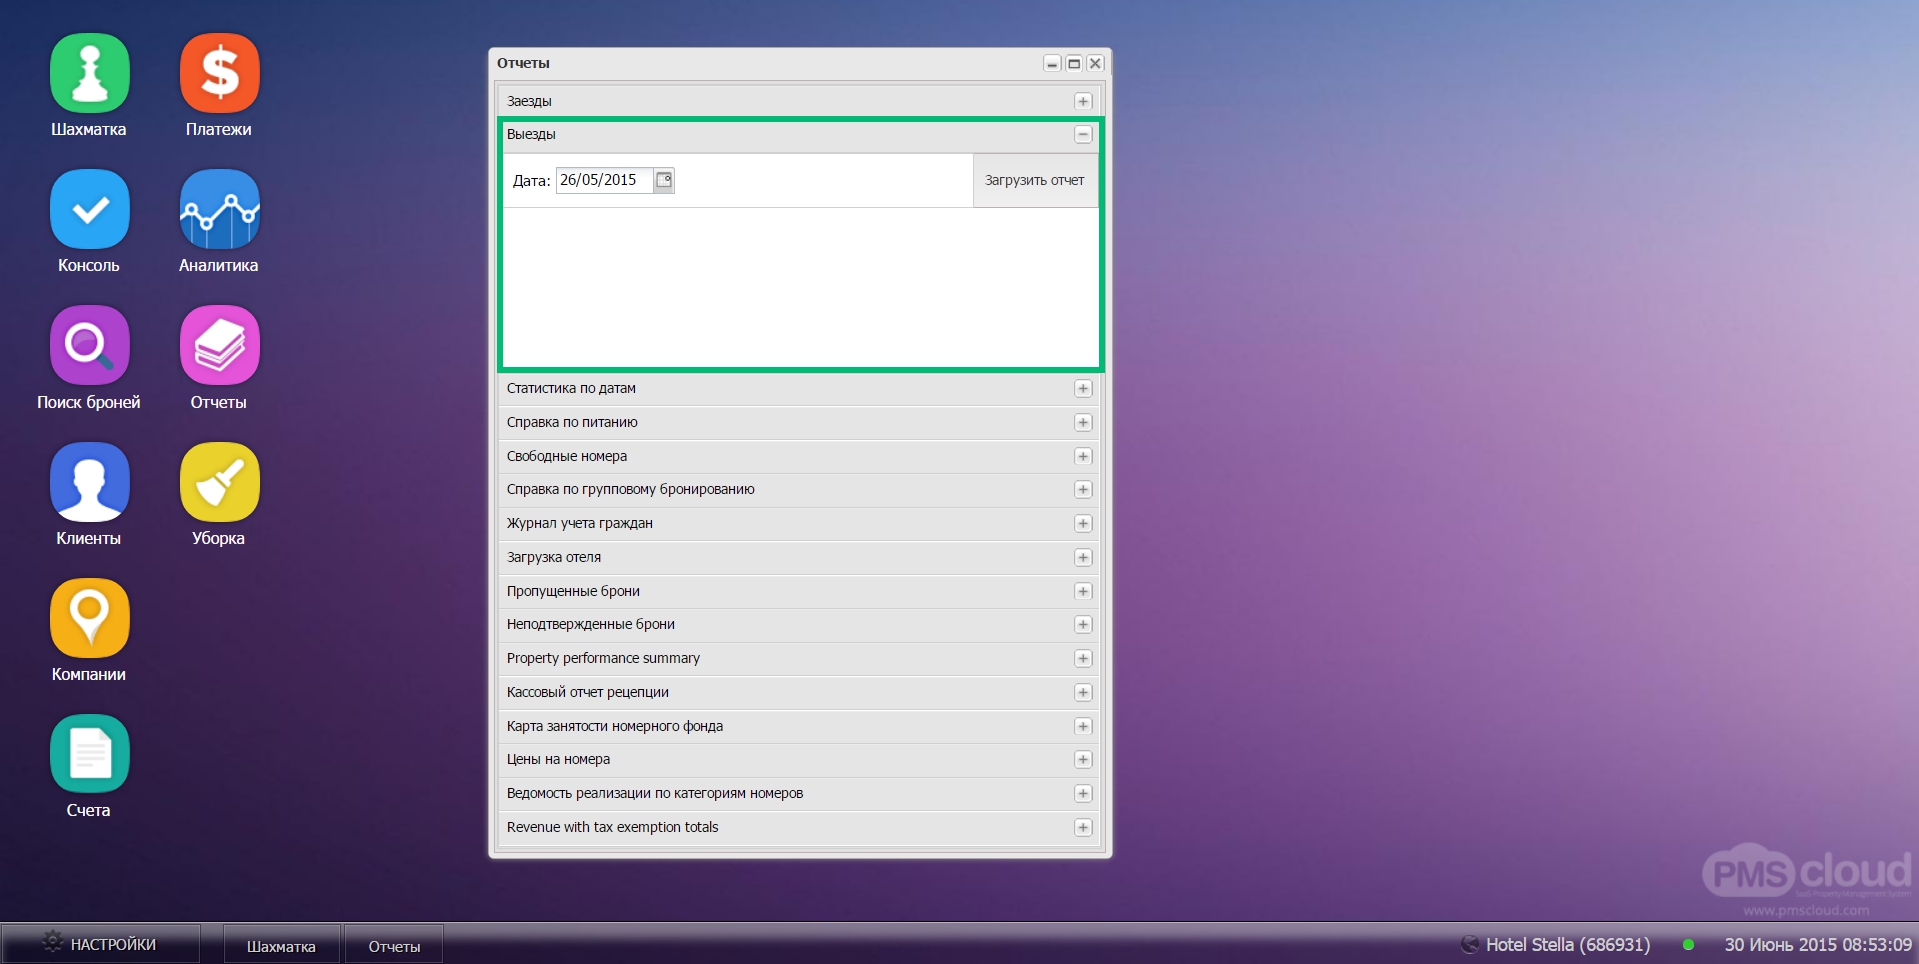Maximize the Отчеты window
This screenshot has width=1919, height=964.
pyautogui.click(x=1074, y=63)
